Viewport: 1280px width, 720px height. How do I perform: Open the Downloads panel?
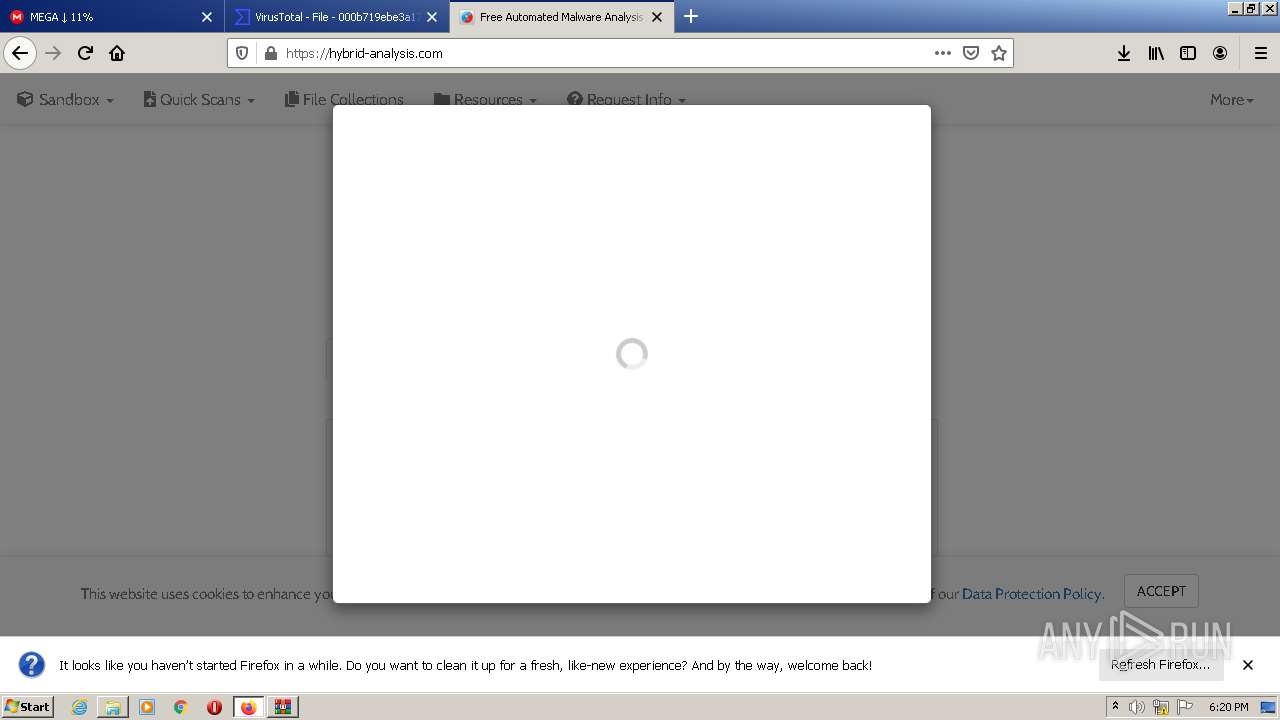[x=1124, y=53]
